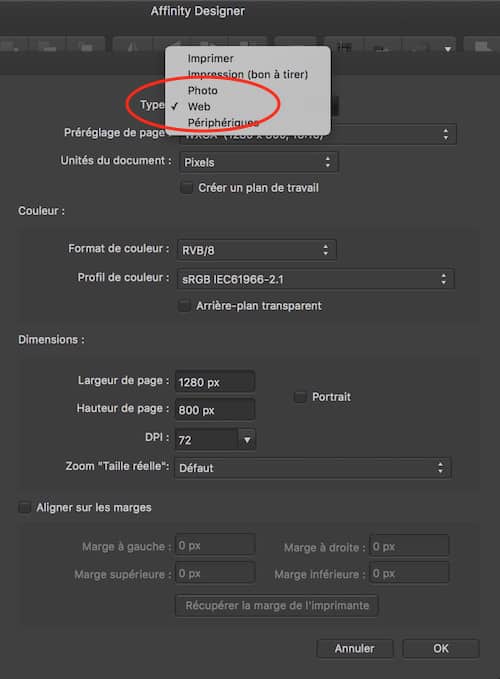This screenshot has height=679, width=500.
Task: Select Imprimer from the Type menu
Action: click(210, 58)
